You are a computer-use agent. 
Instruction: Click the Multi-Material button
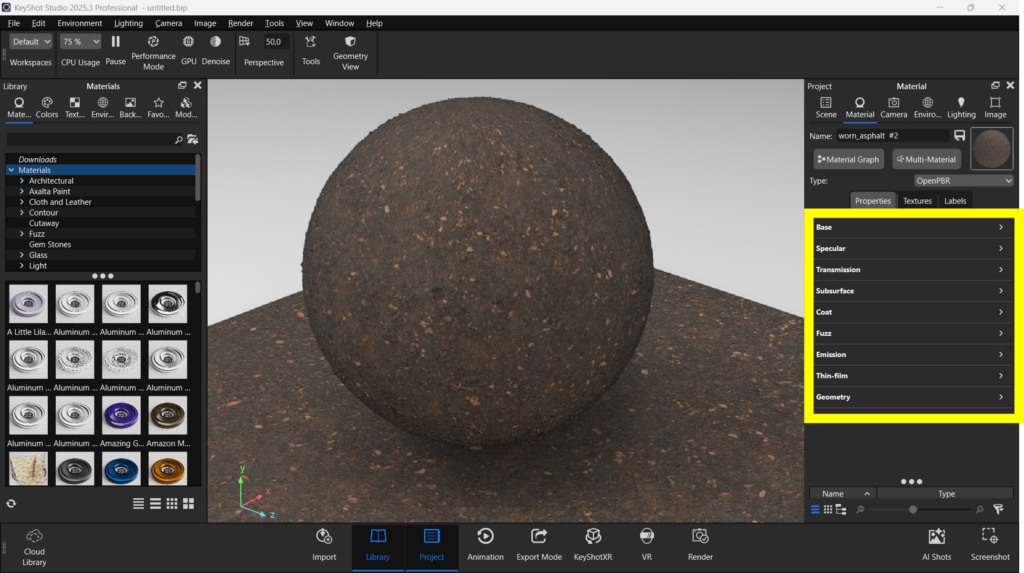click(x=926, y=159)
